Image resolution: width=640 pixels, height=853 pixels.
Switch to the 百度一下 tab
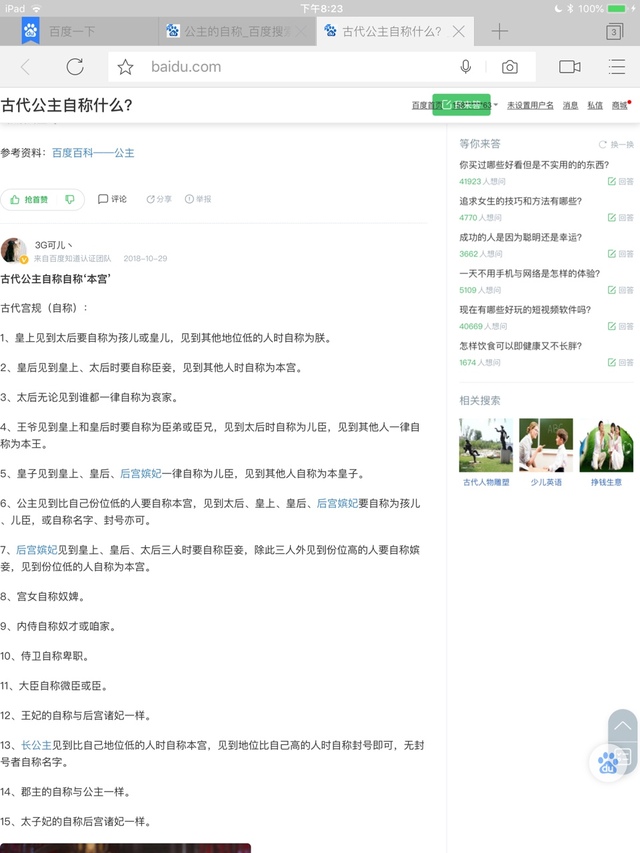point(72,31)
